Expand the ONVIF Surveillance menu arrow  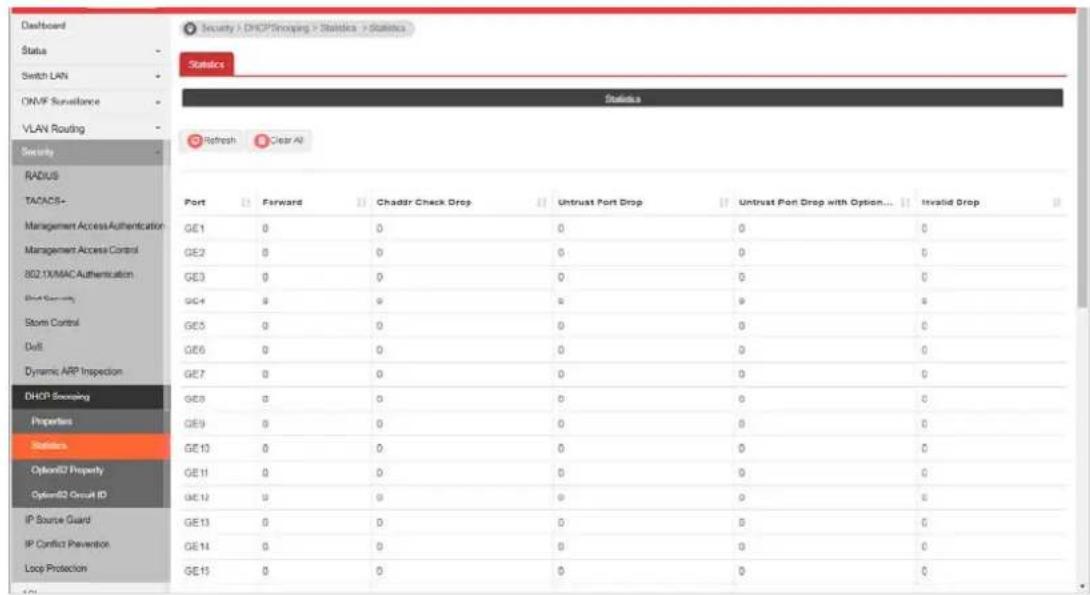[x=158, y=102]
